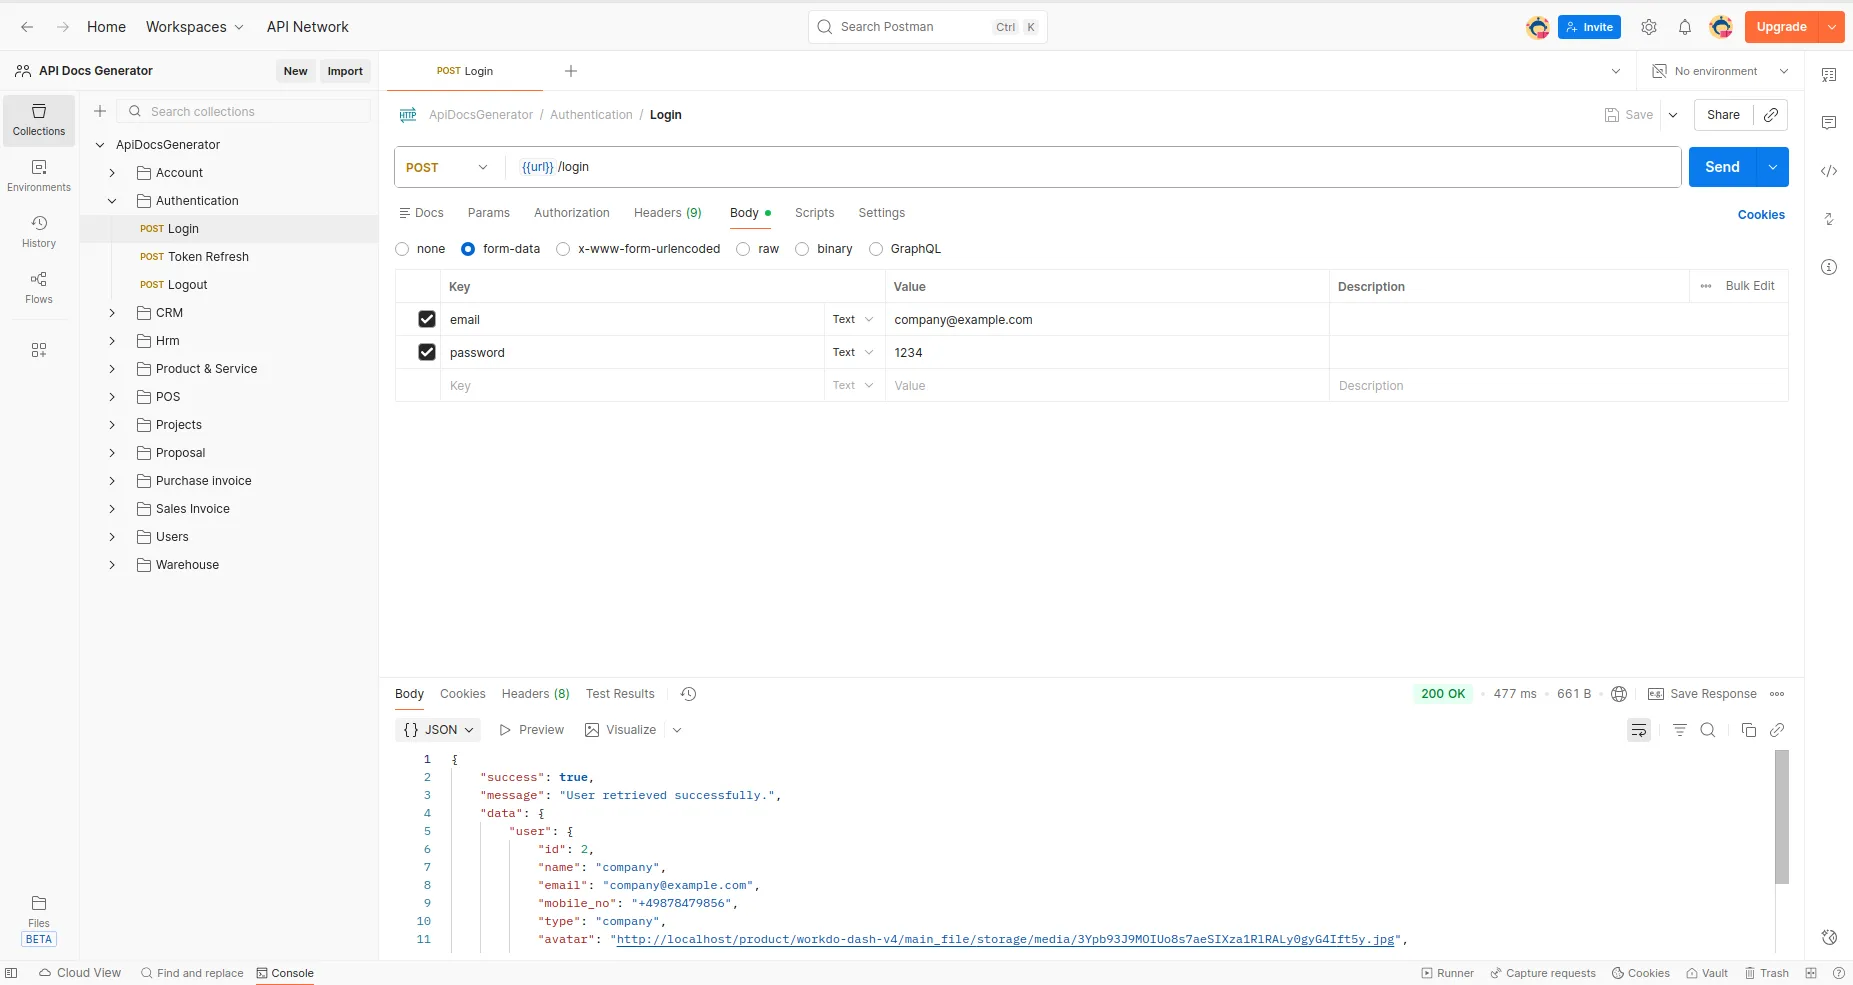The width and height of the screenshot is (1853, 985).
Task: Open the Flows sidebar panel
Action: click(39, 288)
